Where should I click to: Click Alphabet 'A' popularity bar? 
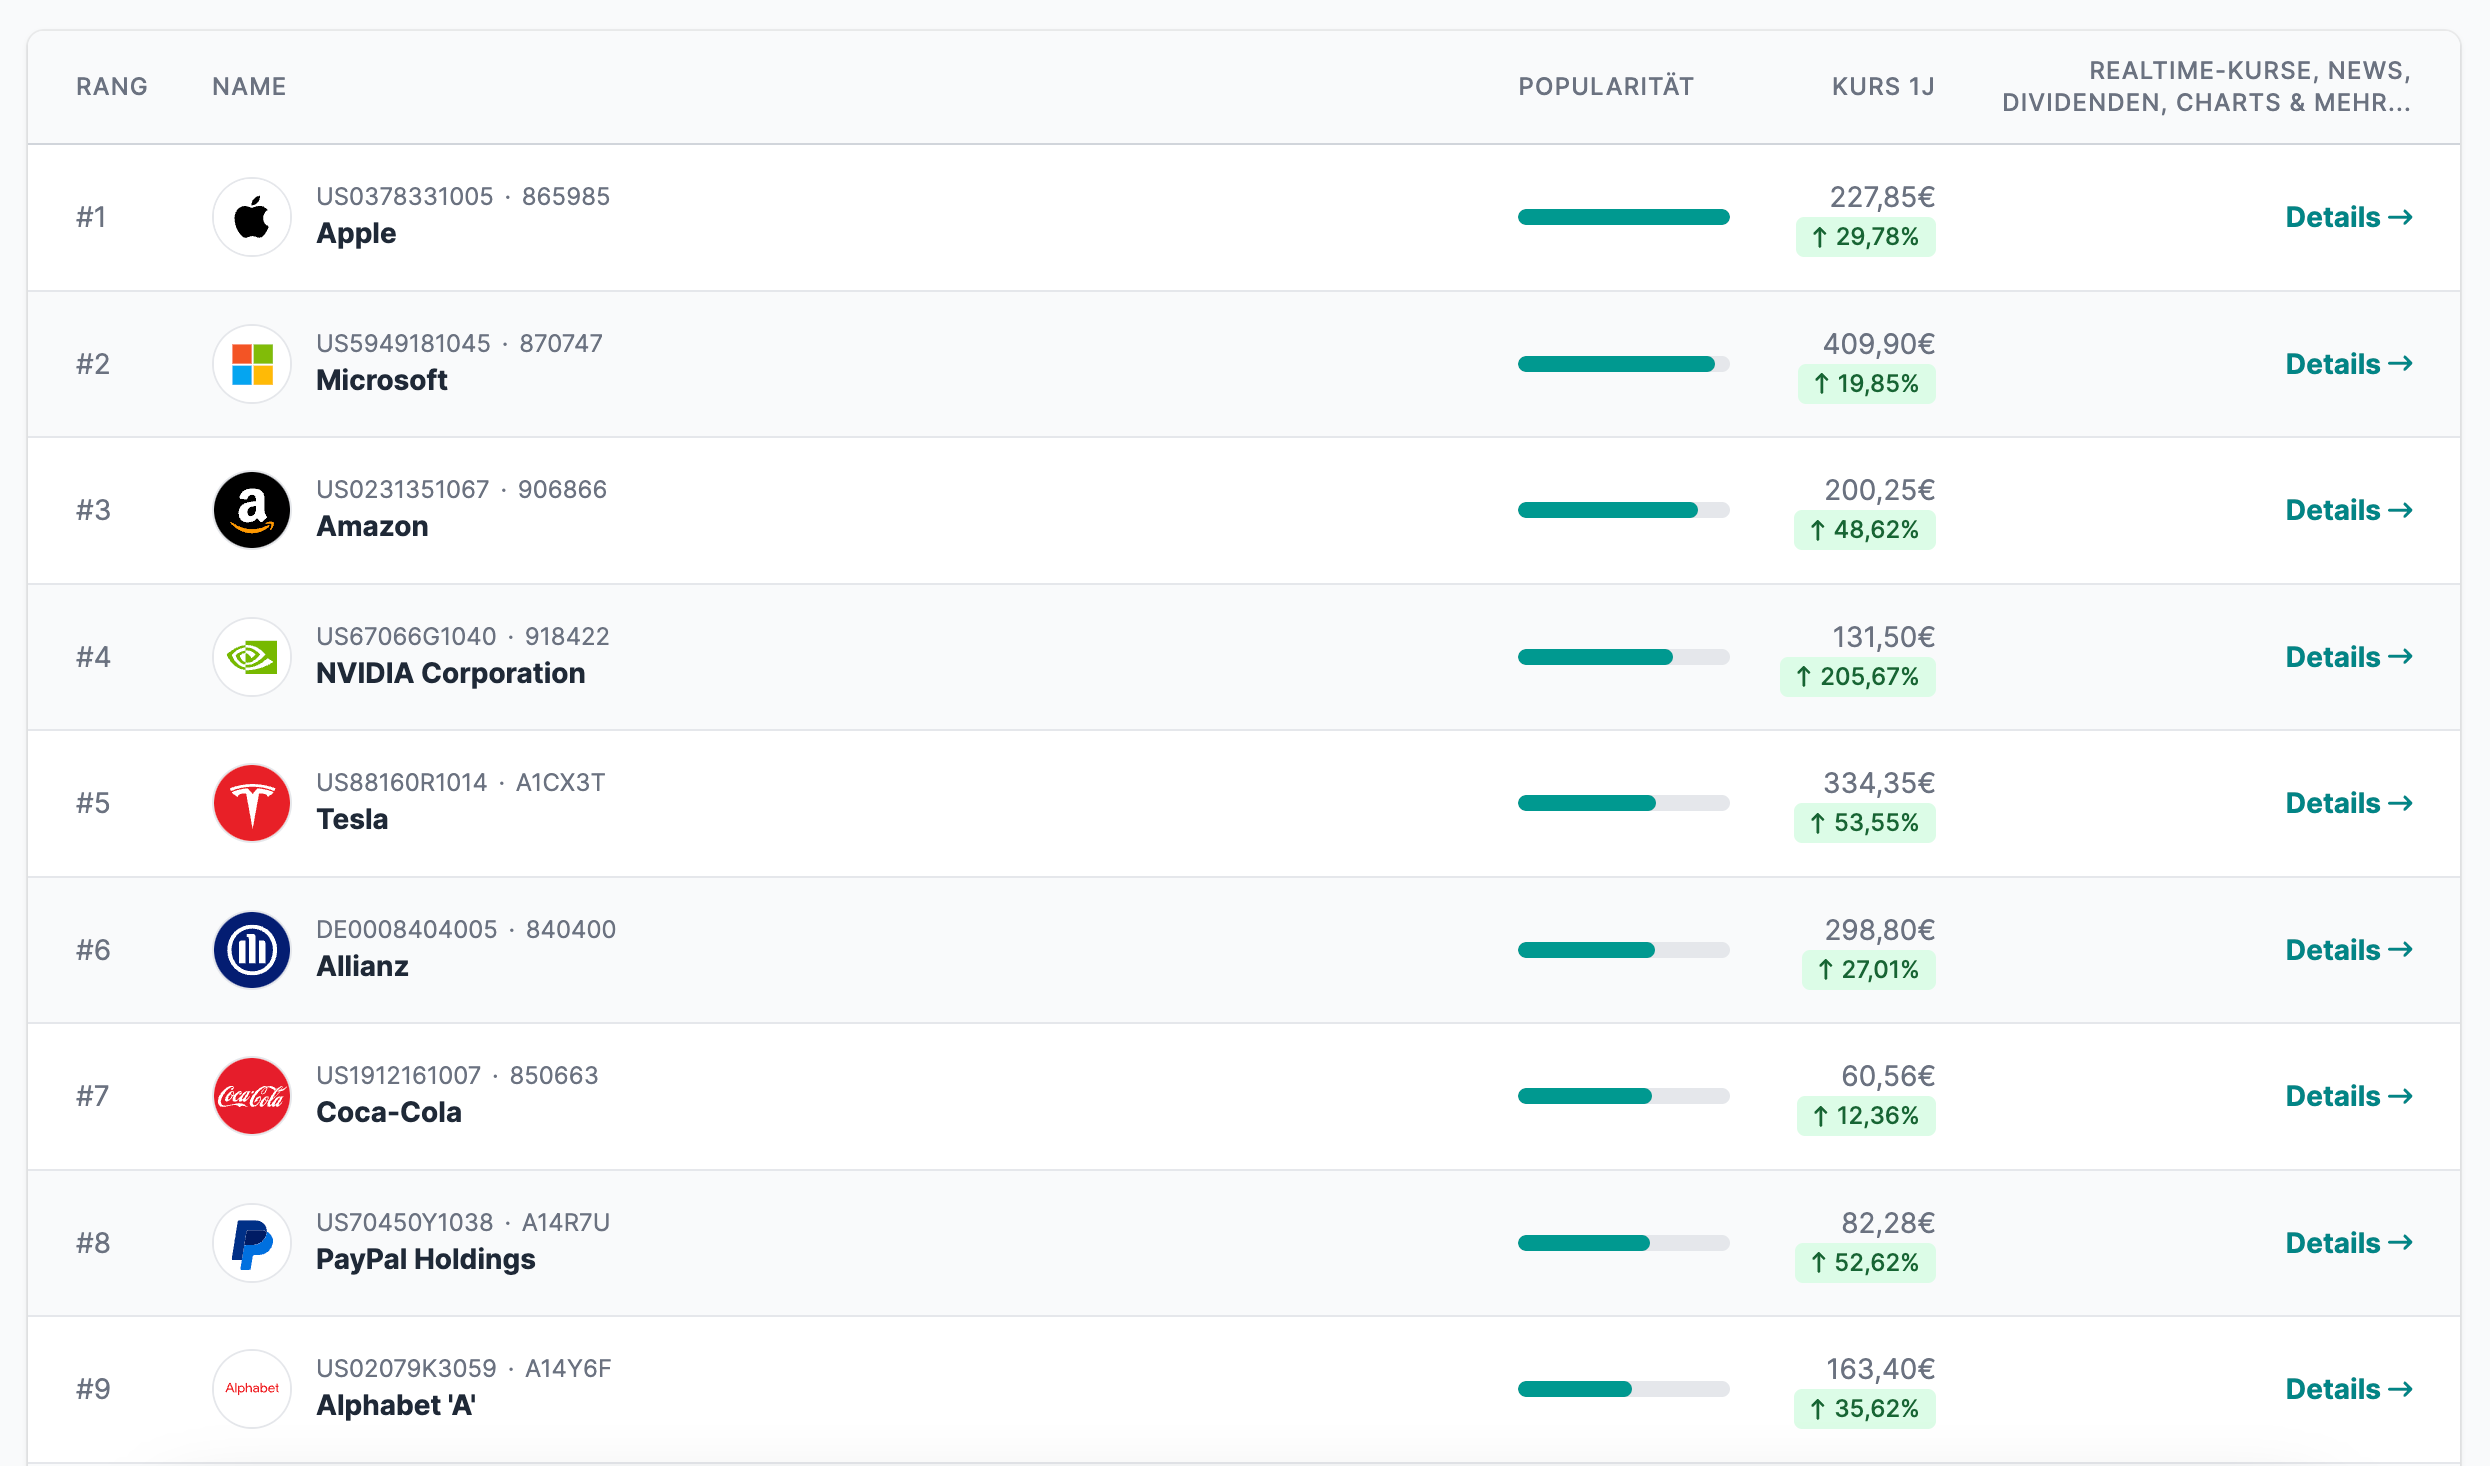pos(1623,1389)
